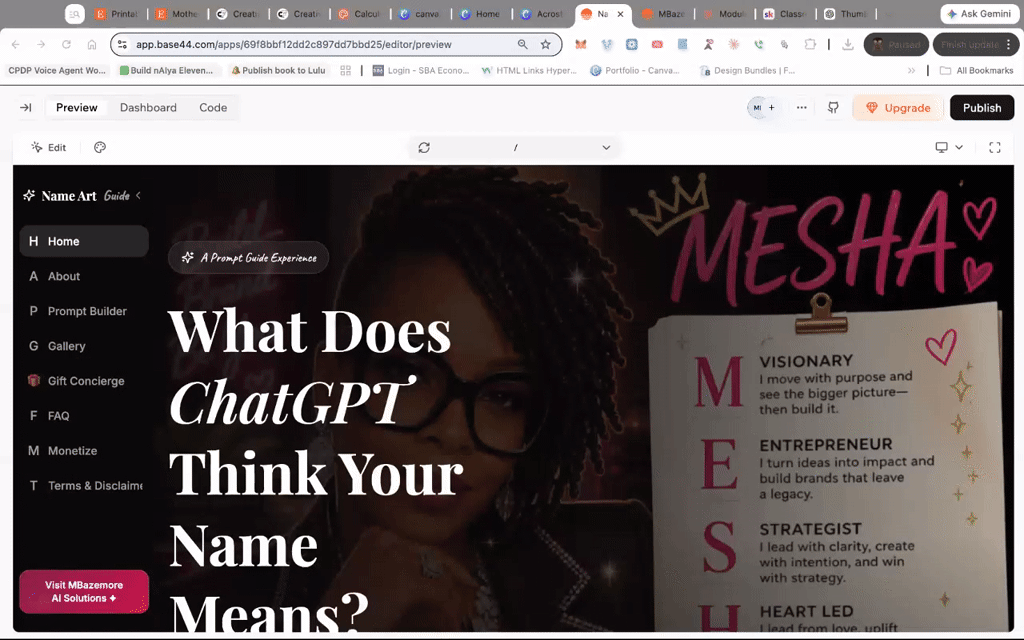Image resolution: width=1024 pixels, height=640 pixels.
Task: Switch to the MBaze browser tab
Action: 664,14
